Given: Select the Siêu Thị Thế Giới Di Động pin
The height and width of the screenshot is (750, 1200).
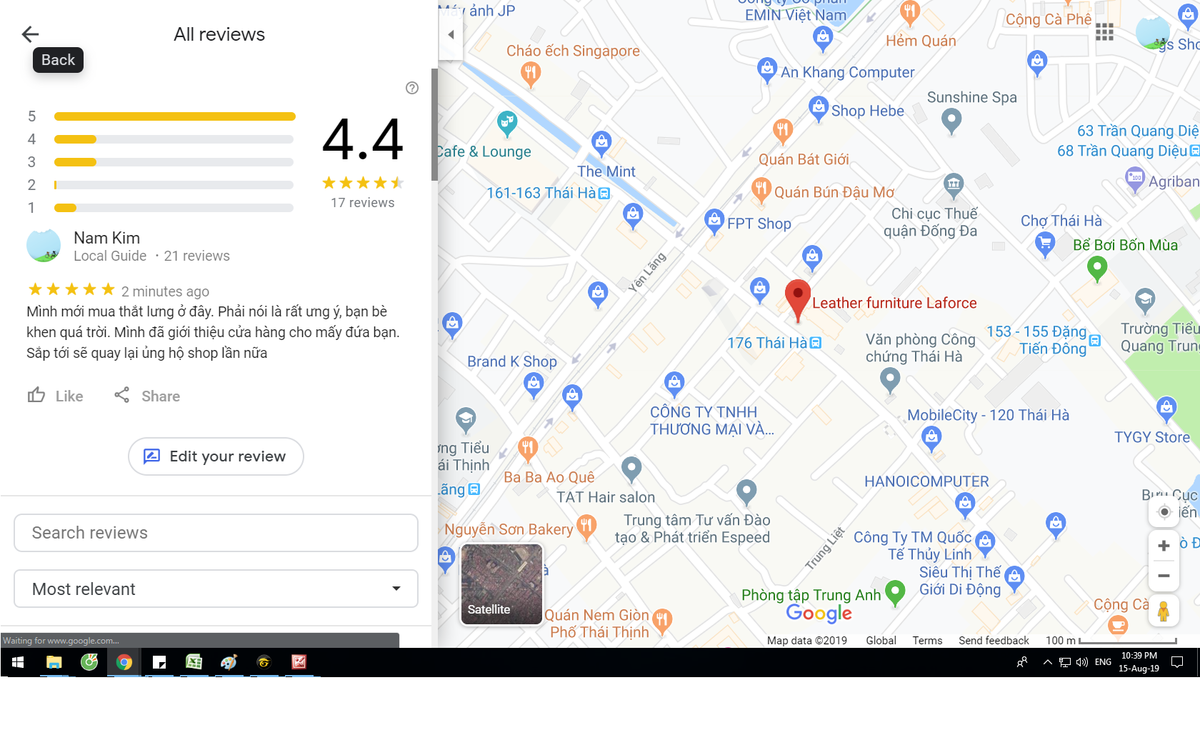Looking at the screenshot, I should click(x=1015, y=577).
